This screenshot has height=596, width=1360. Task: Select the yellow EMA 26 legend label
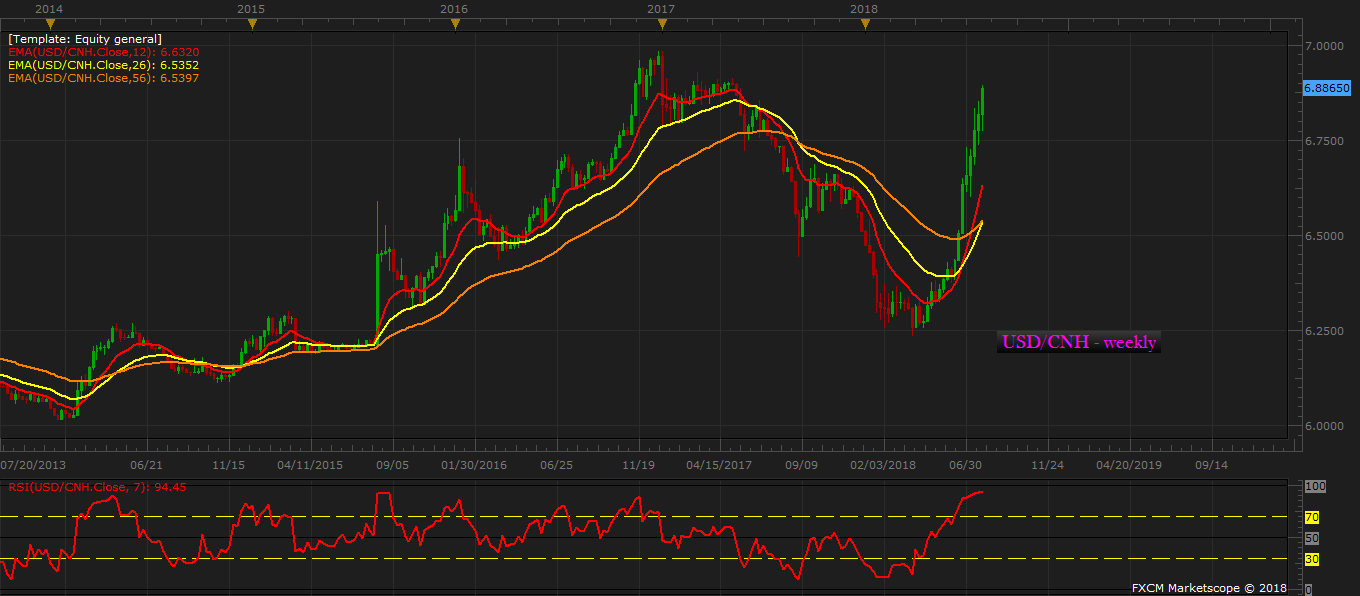point(103,65)
